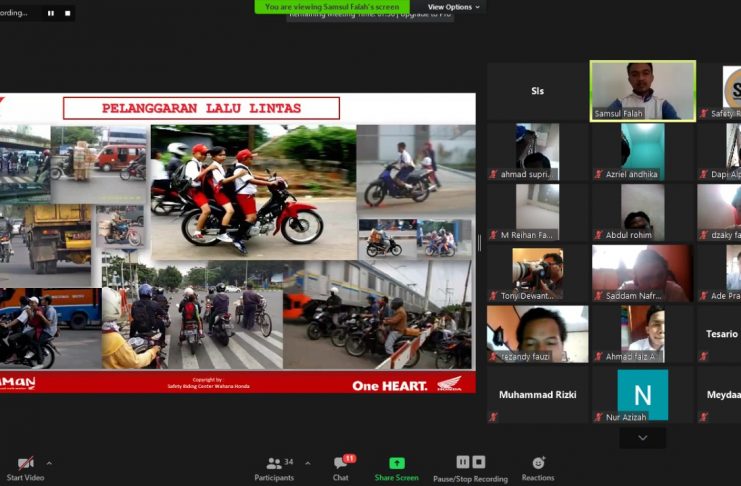This screenshot has width=741, height=486.
Task: Stop recording from the bottom toolbar
Action: pos(479,462)
